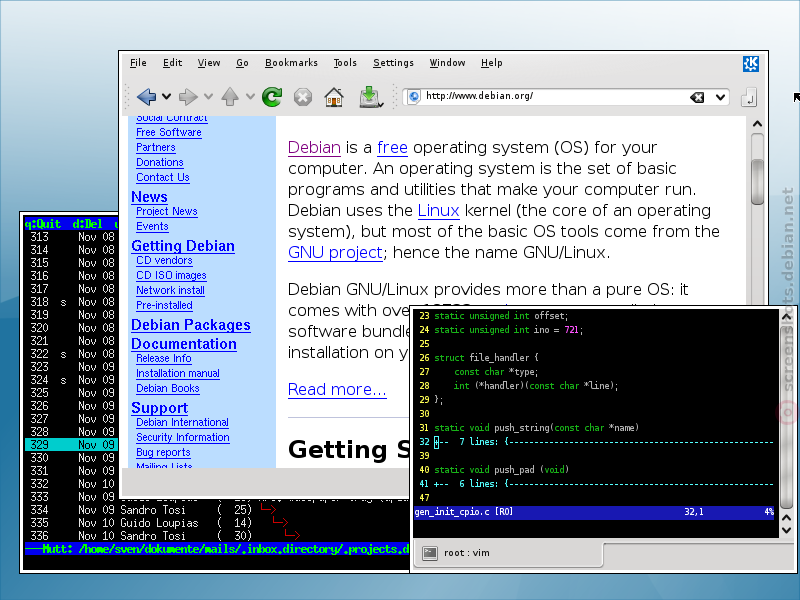Open Forward history dropdown arrow
The height and width of the screenshot is (600, 800).
point(208,96)
